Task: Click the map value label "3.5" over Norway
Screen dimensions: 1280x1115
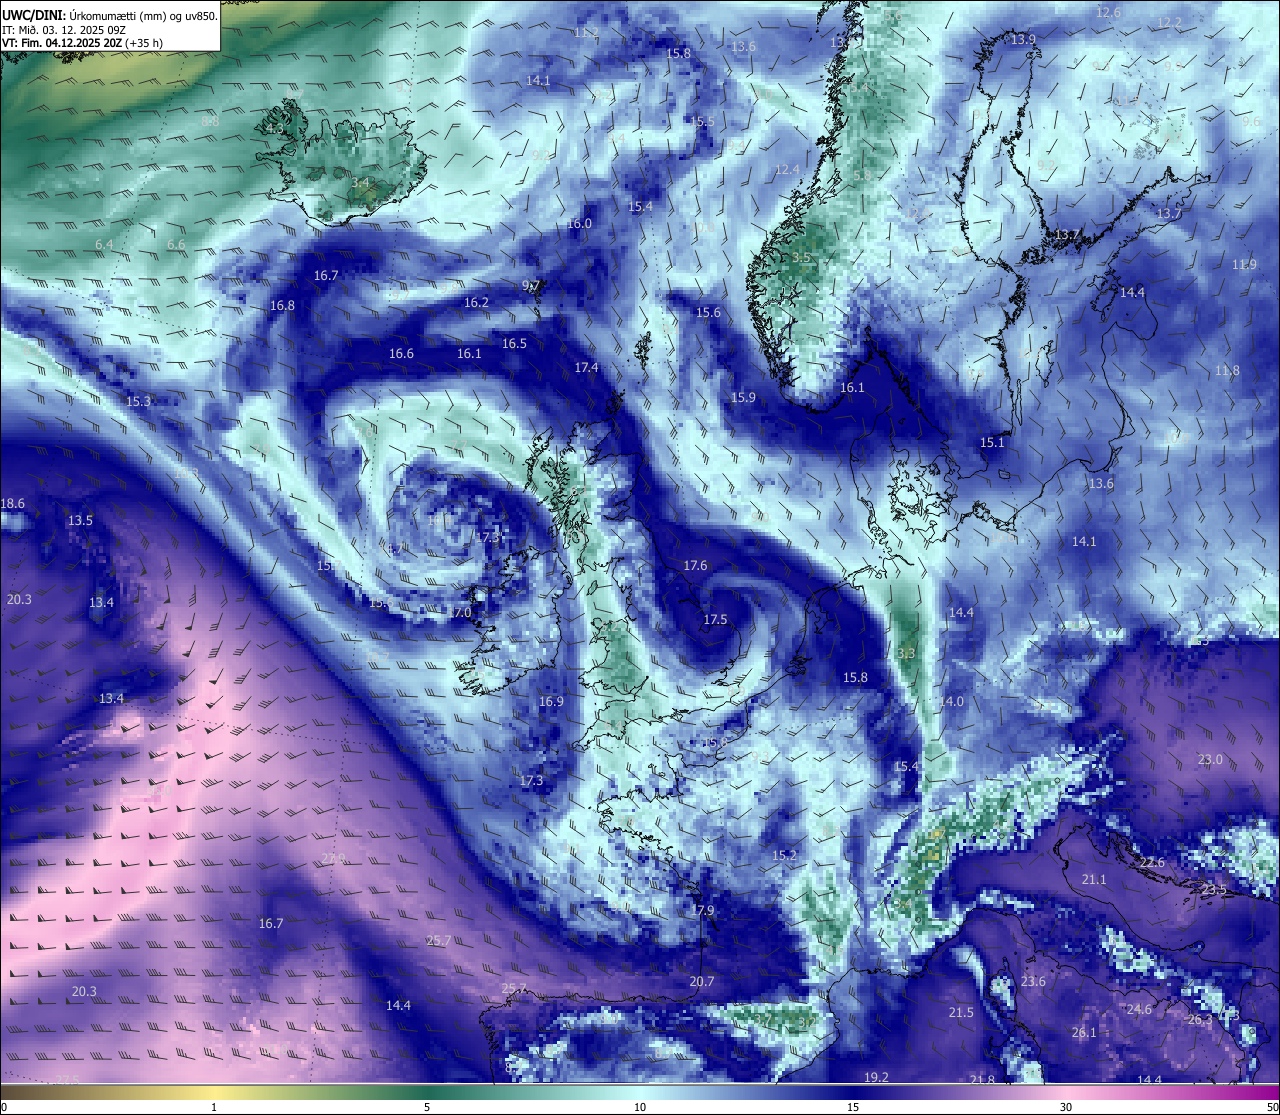Action: point(801,258)
